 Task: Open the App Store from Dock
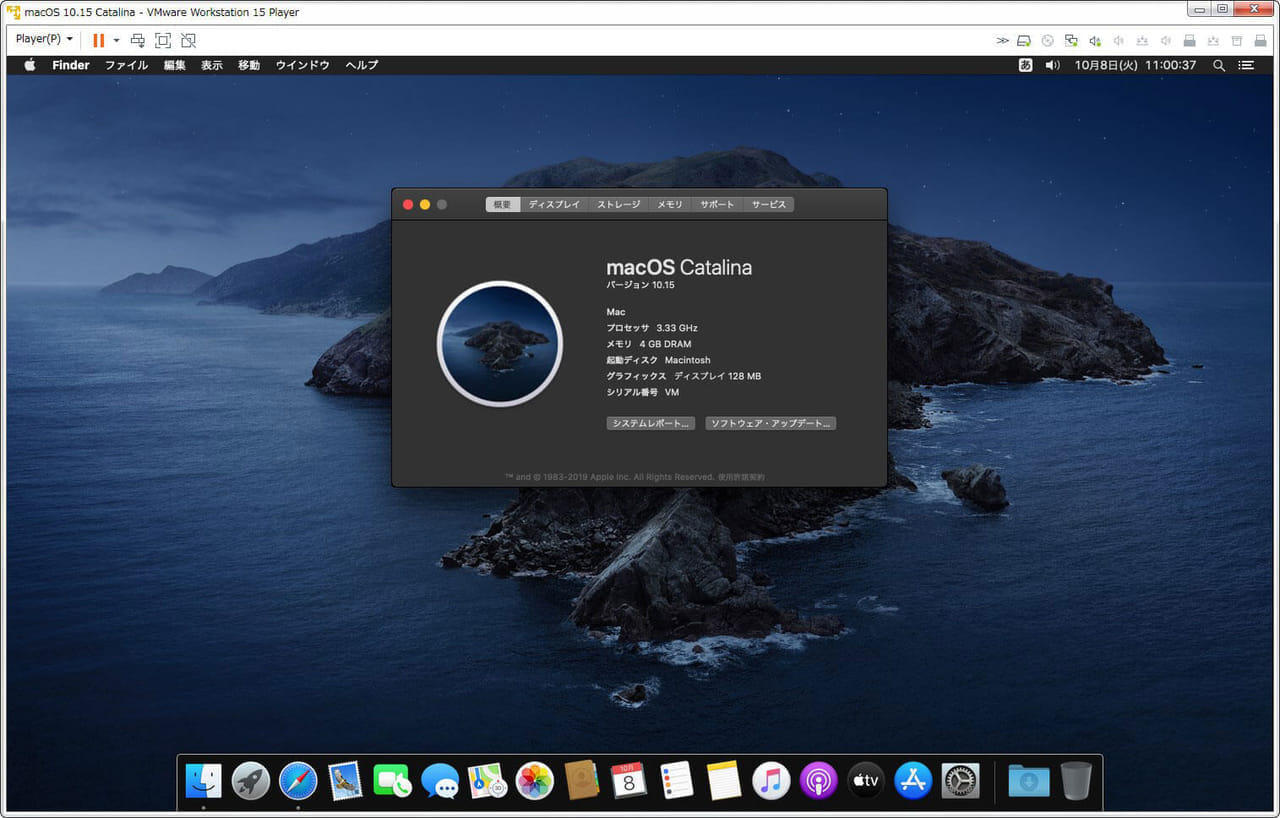tap(913, 781)
